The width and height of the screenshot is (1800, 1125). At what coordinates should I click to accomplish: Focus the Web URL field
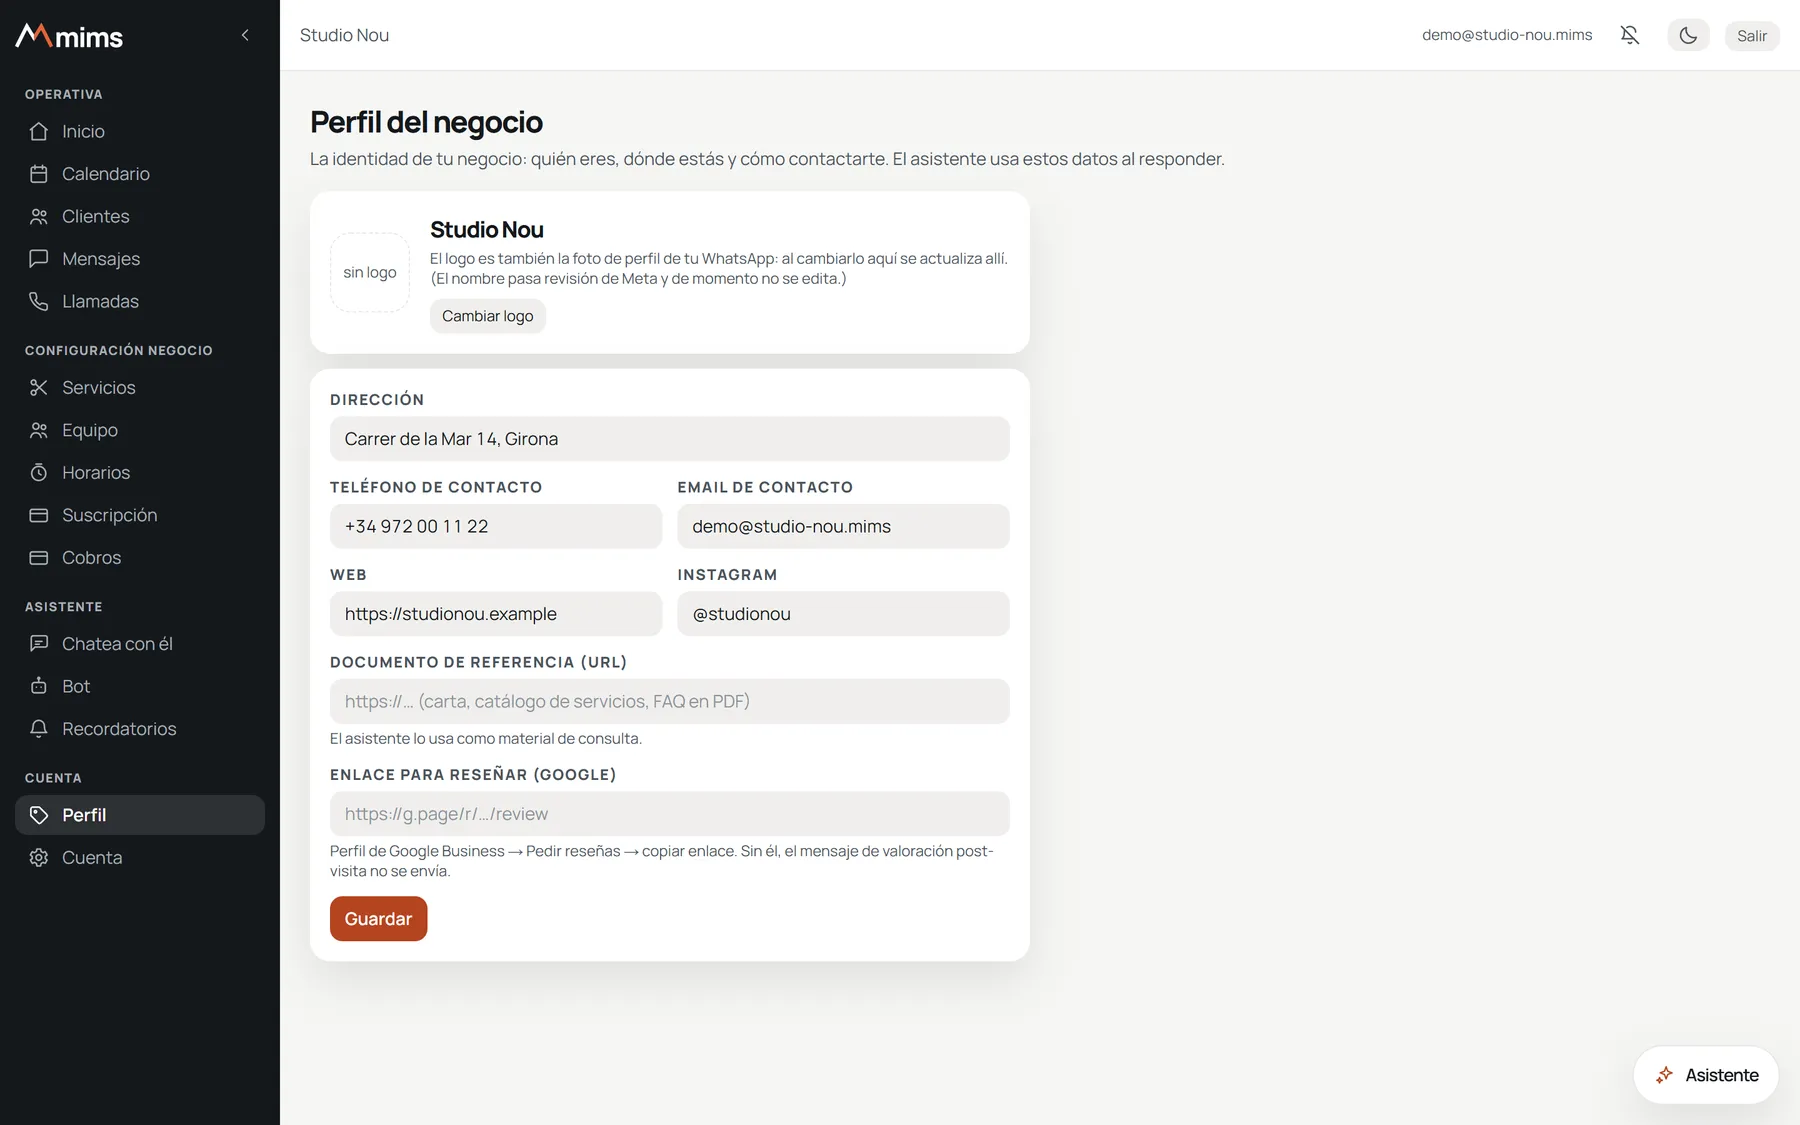point(496,614)
